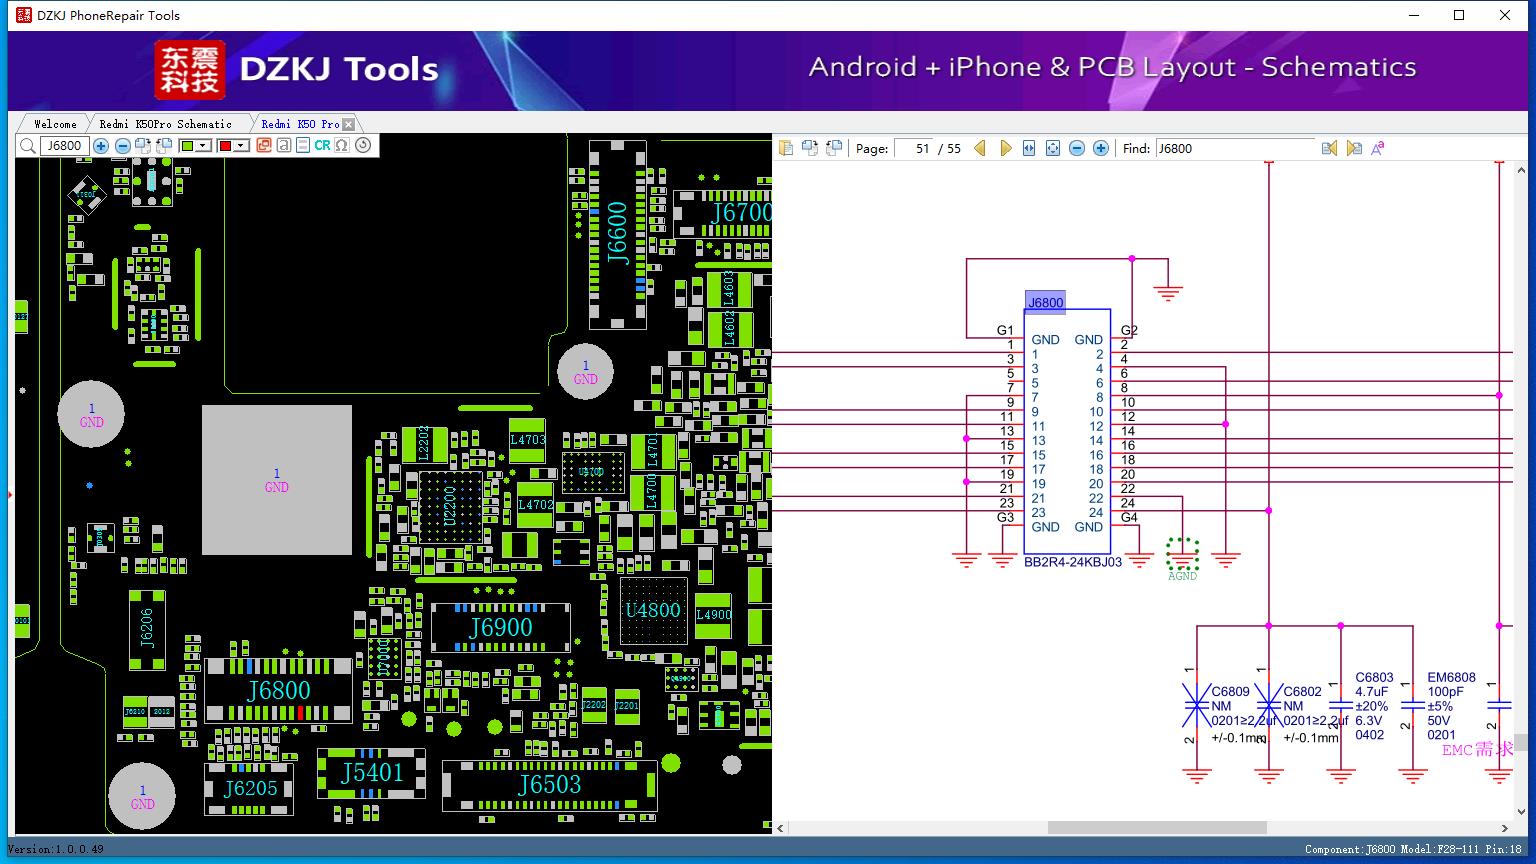The image size is (1536, 864).
Task: Open the red color dropdown arrow
Action: click(x=241, y=146)
